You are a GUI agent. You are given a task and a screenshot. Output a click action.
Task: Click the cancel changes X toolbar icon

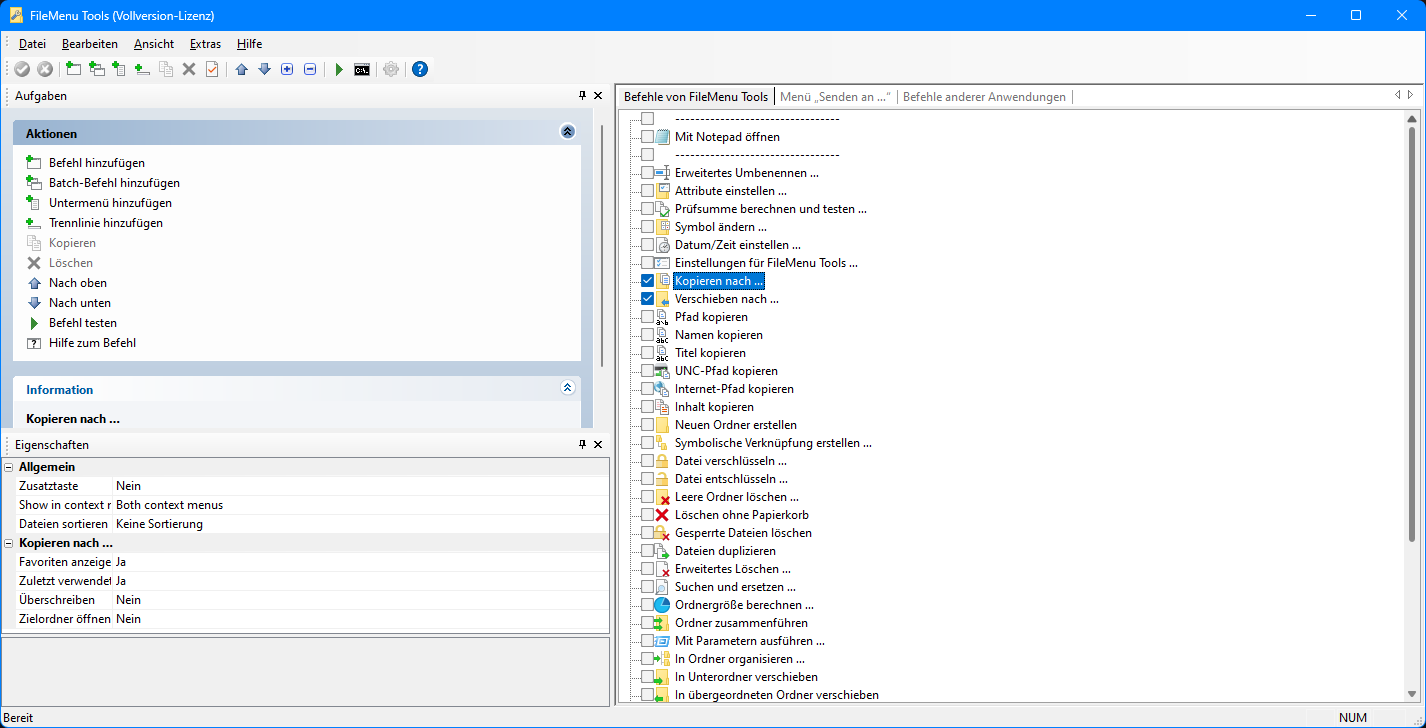pyautogui.click(x=45, y=69)
